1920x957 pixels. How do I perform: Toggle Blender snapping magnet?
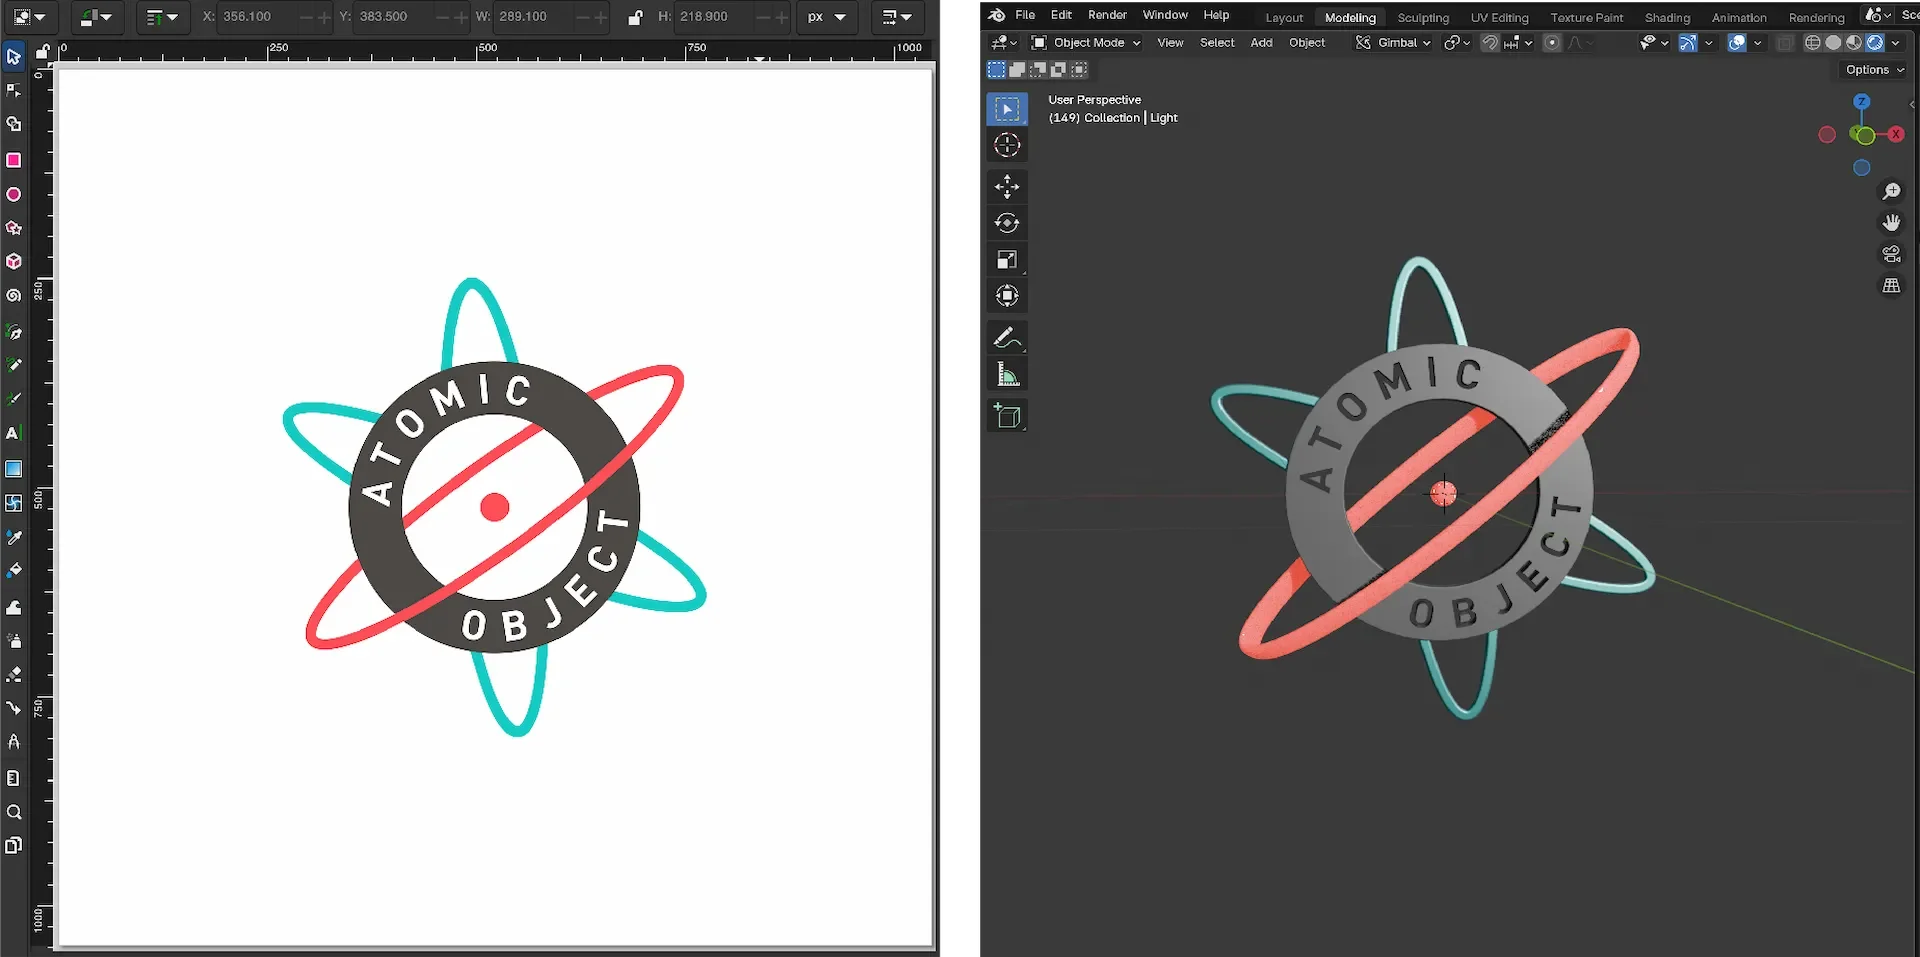click(x=1489, y=43)
